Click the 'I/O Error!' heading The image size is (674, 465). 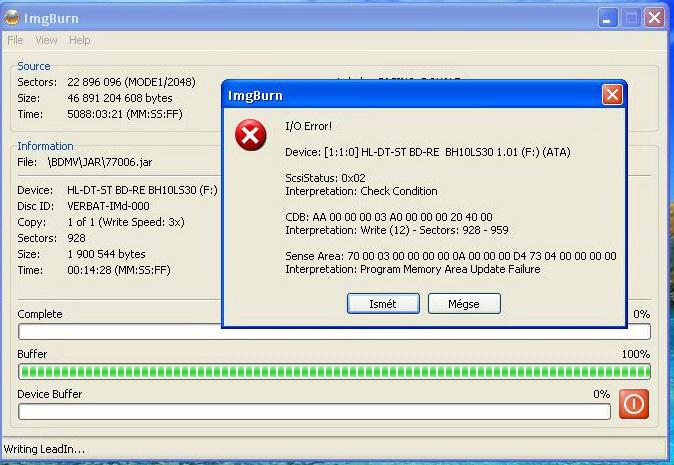309,126
